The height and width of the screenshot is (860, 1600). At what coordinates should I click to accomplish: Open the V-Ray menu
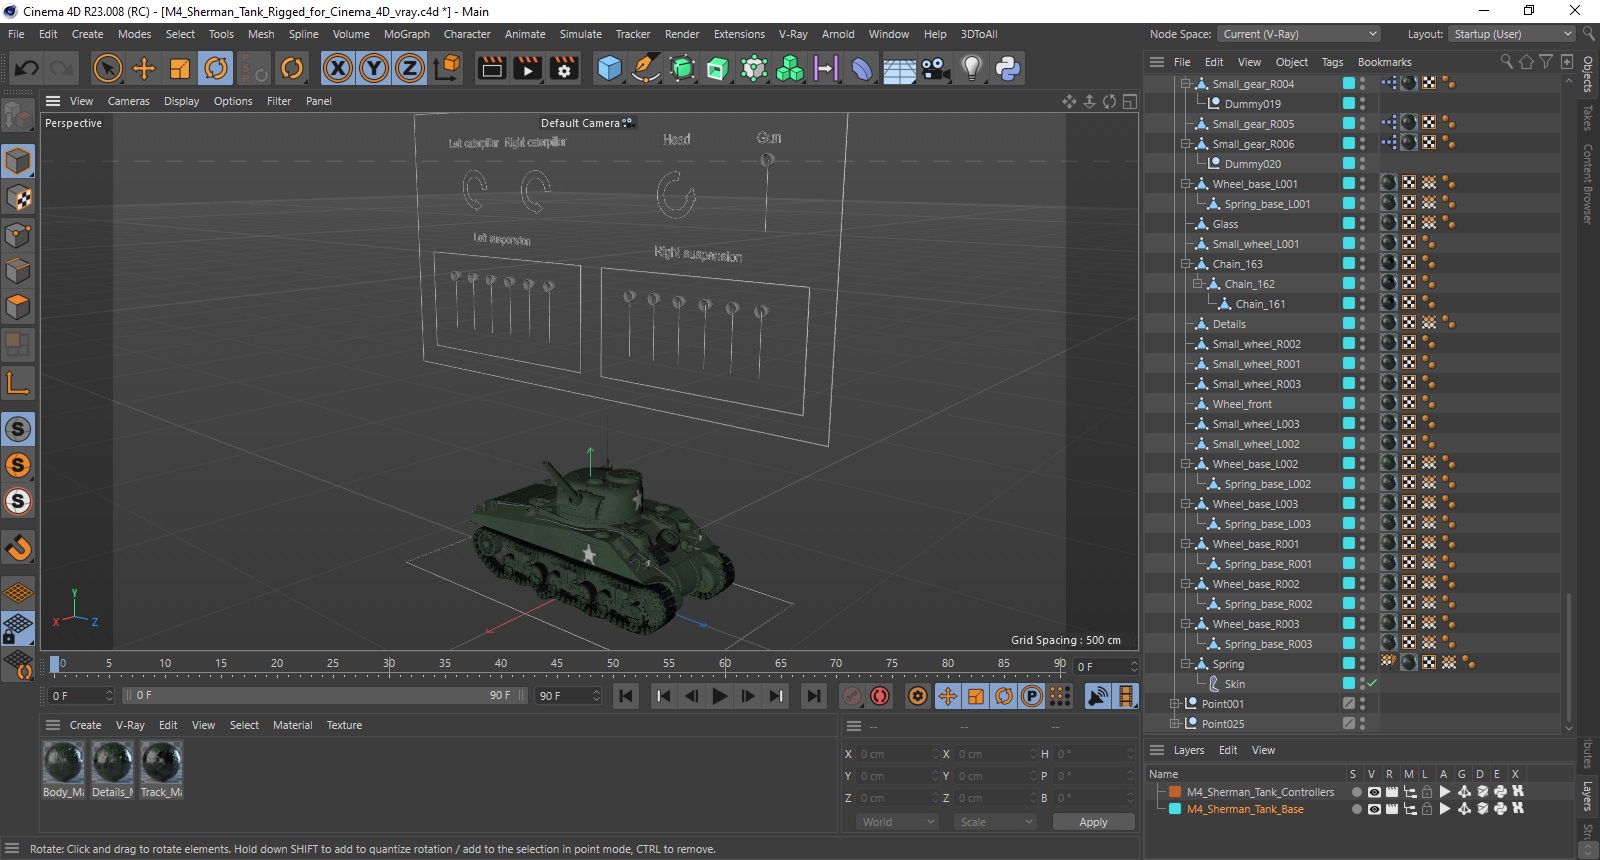tap(793, 34)
